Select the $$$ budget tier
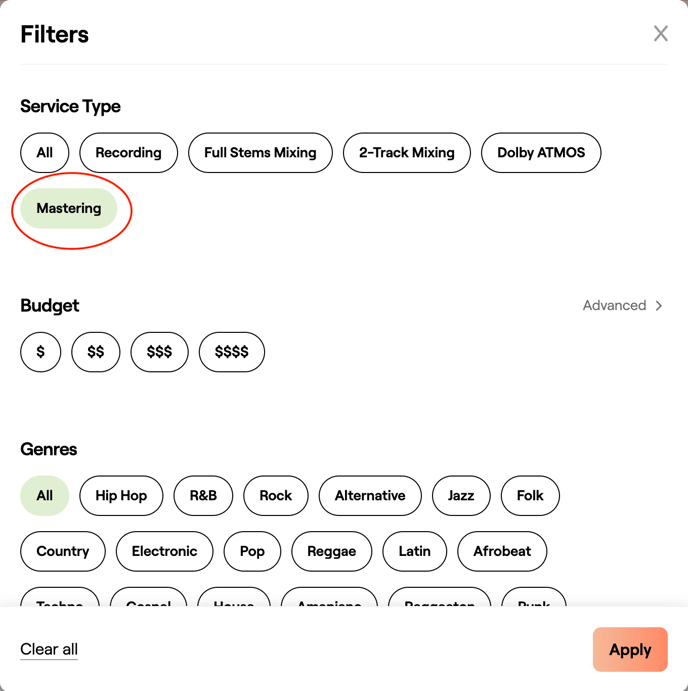The height and width of the screenshot is (691, 688). click(159, 352)
